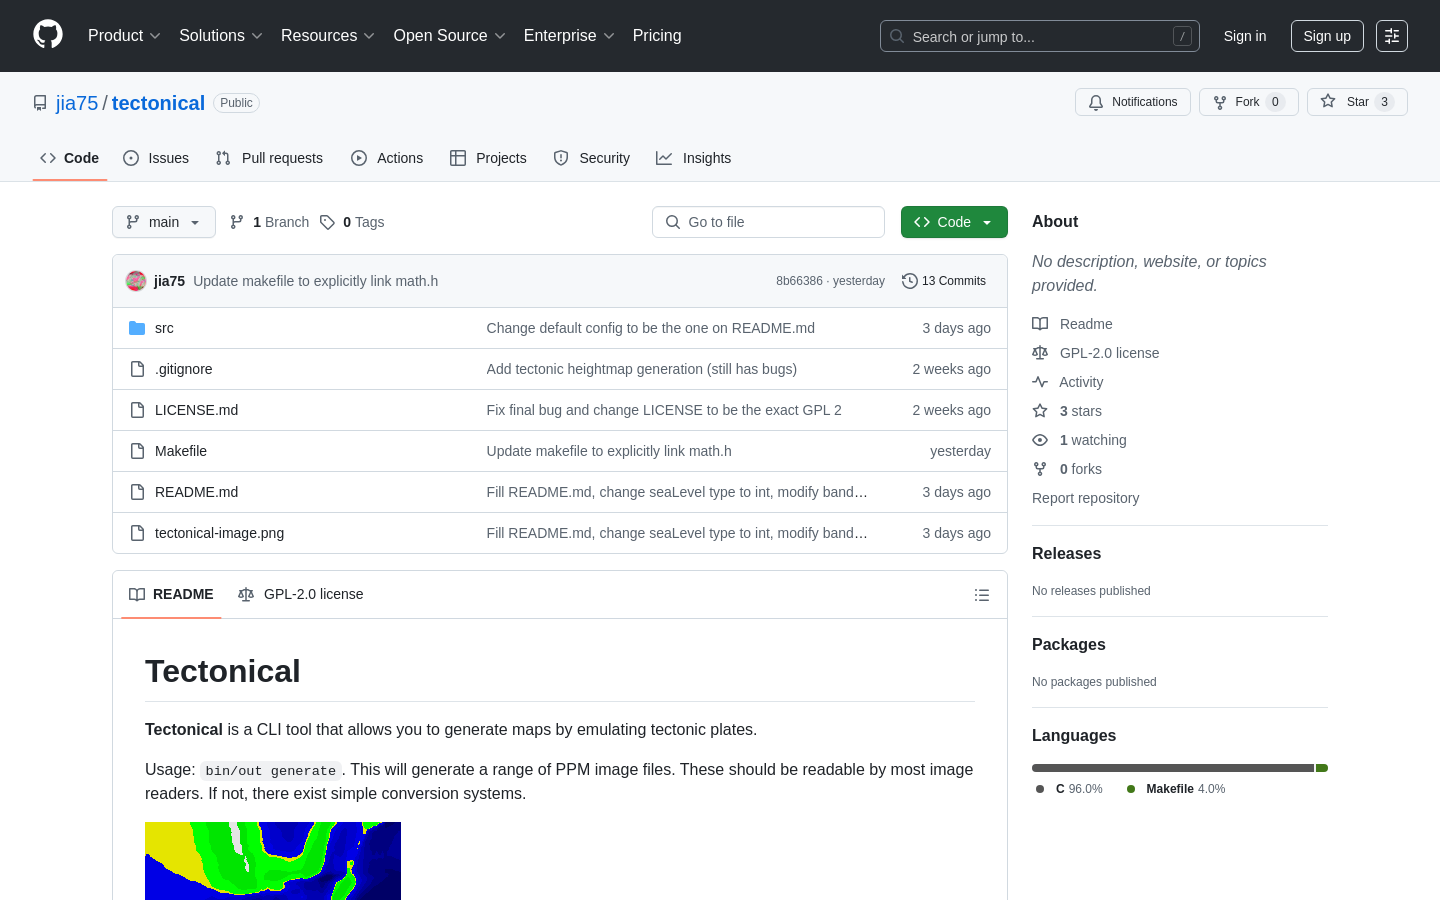
Task: Click the repository icon before jia75
Action: [40, 103]
